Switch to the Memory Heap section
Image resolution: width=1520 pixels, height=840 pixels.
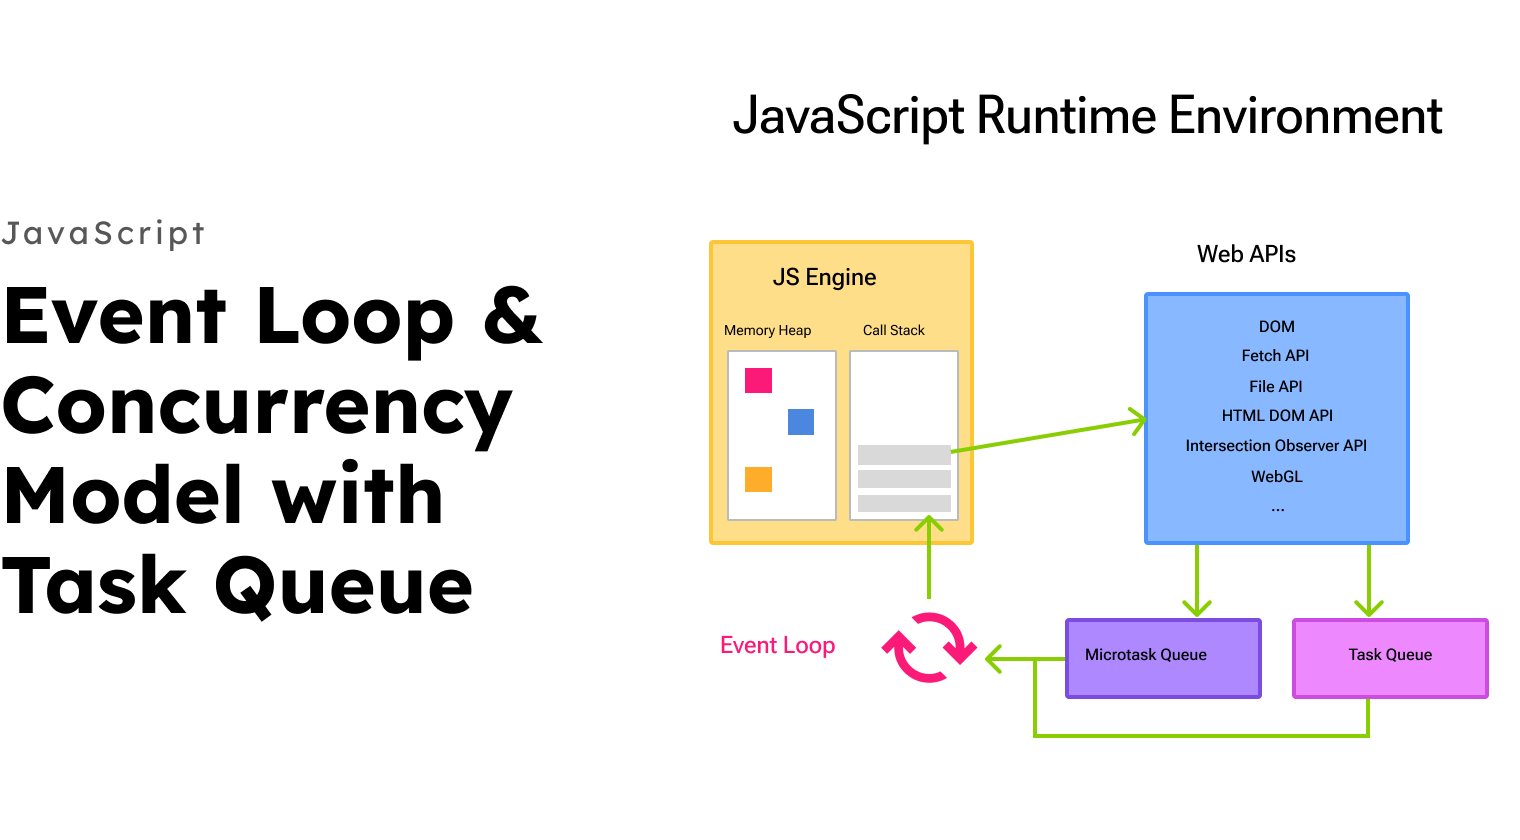pyautogui.click(x=768, y=330)
